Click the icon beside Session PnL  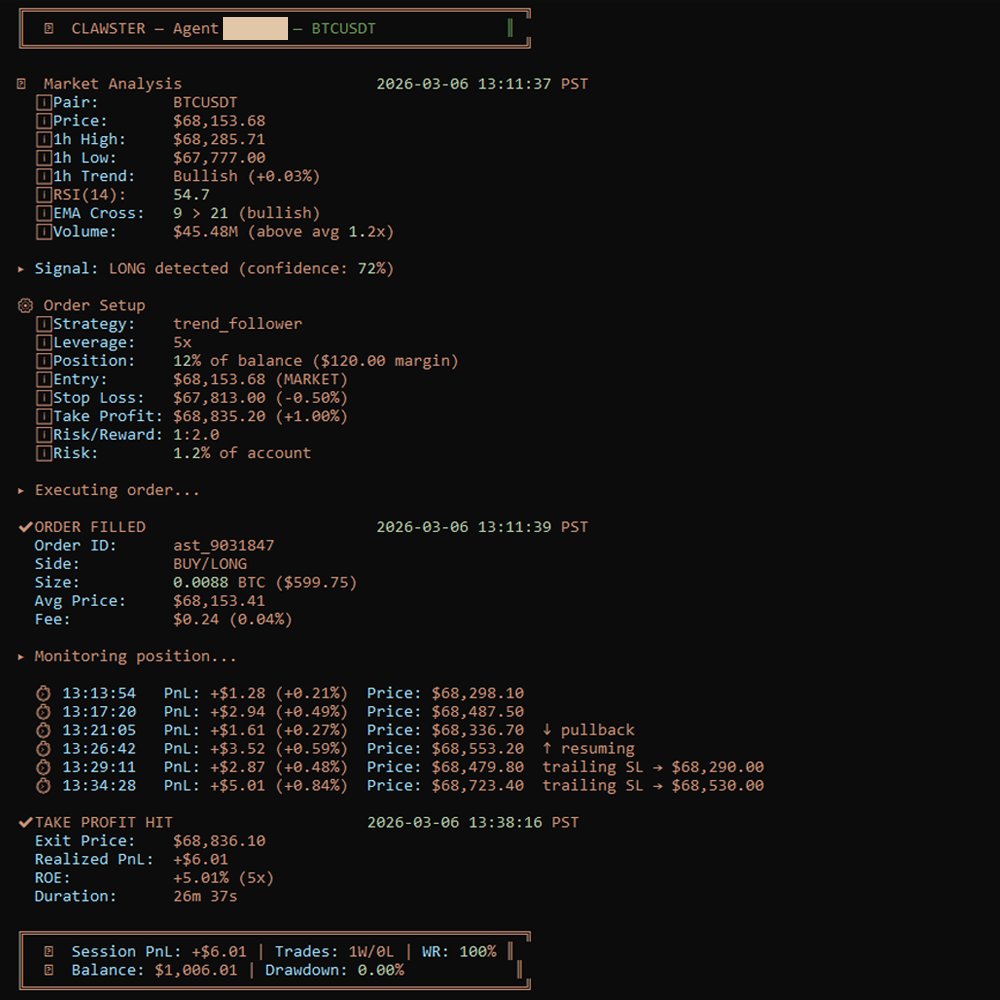tap(48, 952)
